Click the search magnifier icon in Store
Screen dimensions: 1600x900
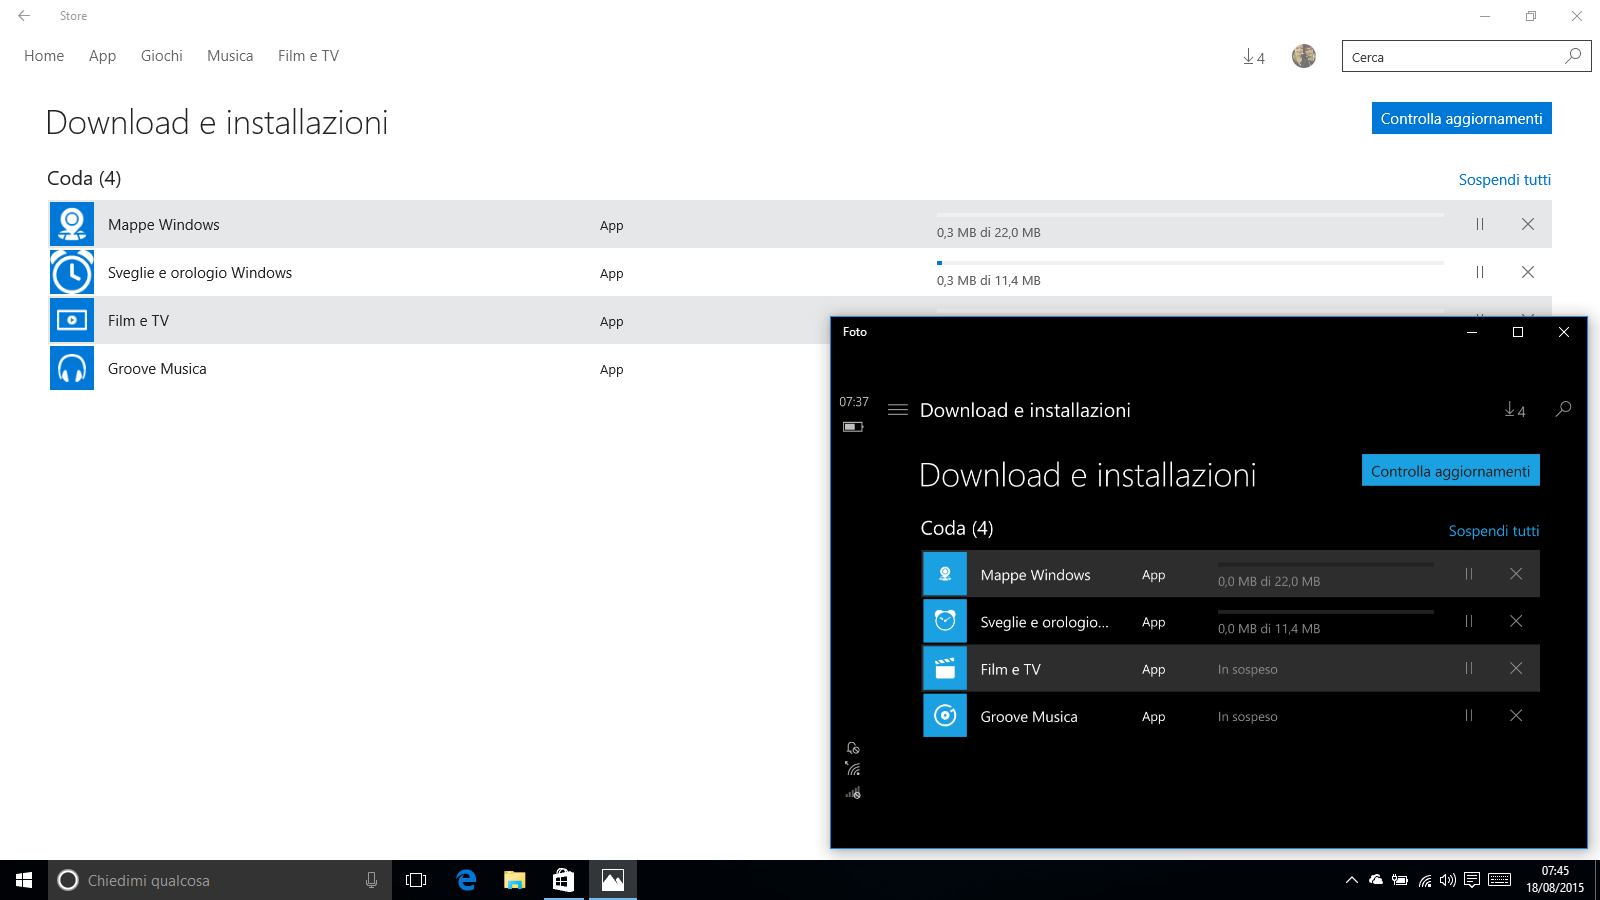click(x=1574, y=56)
